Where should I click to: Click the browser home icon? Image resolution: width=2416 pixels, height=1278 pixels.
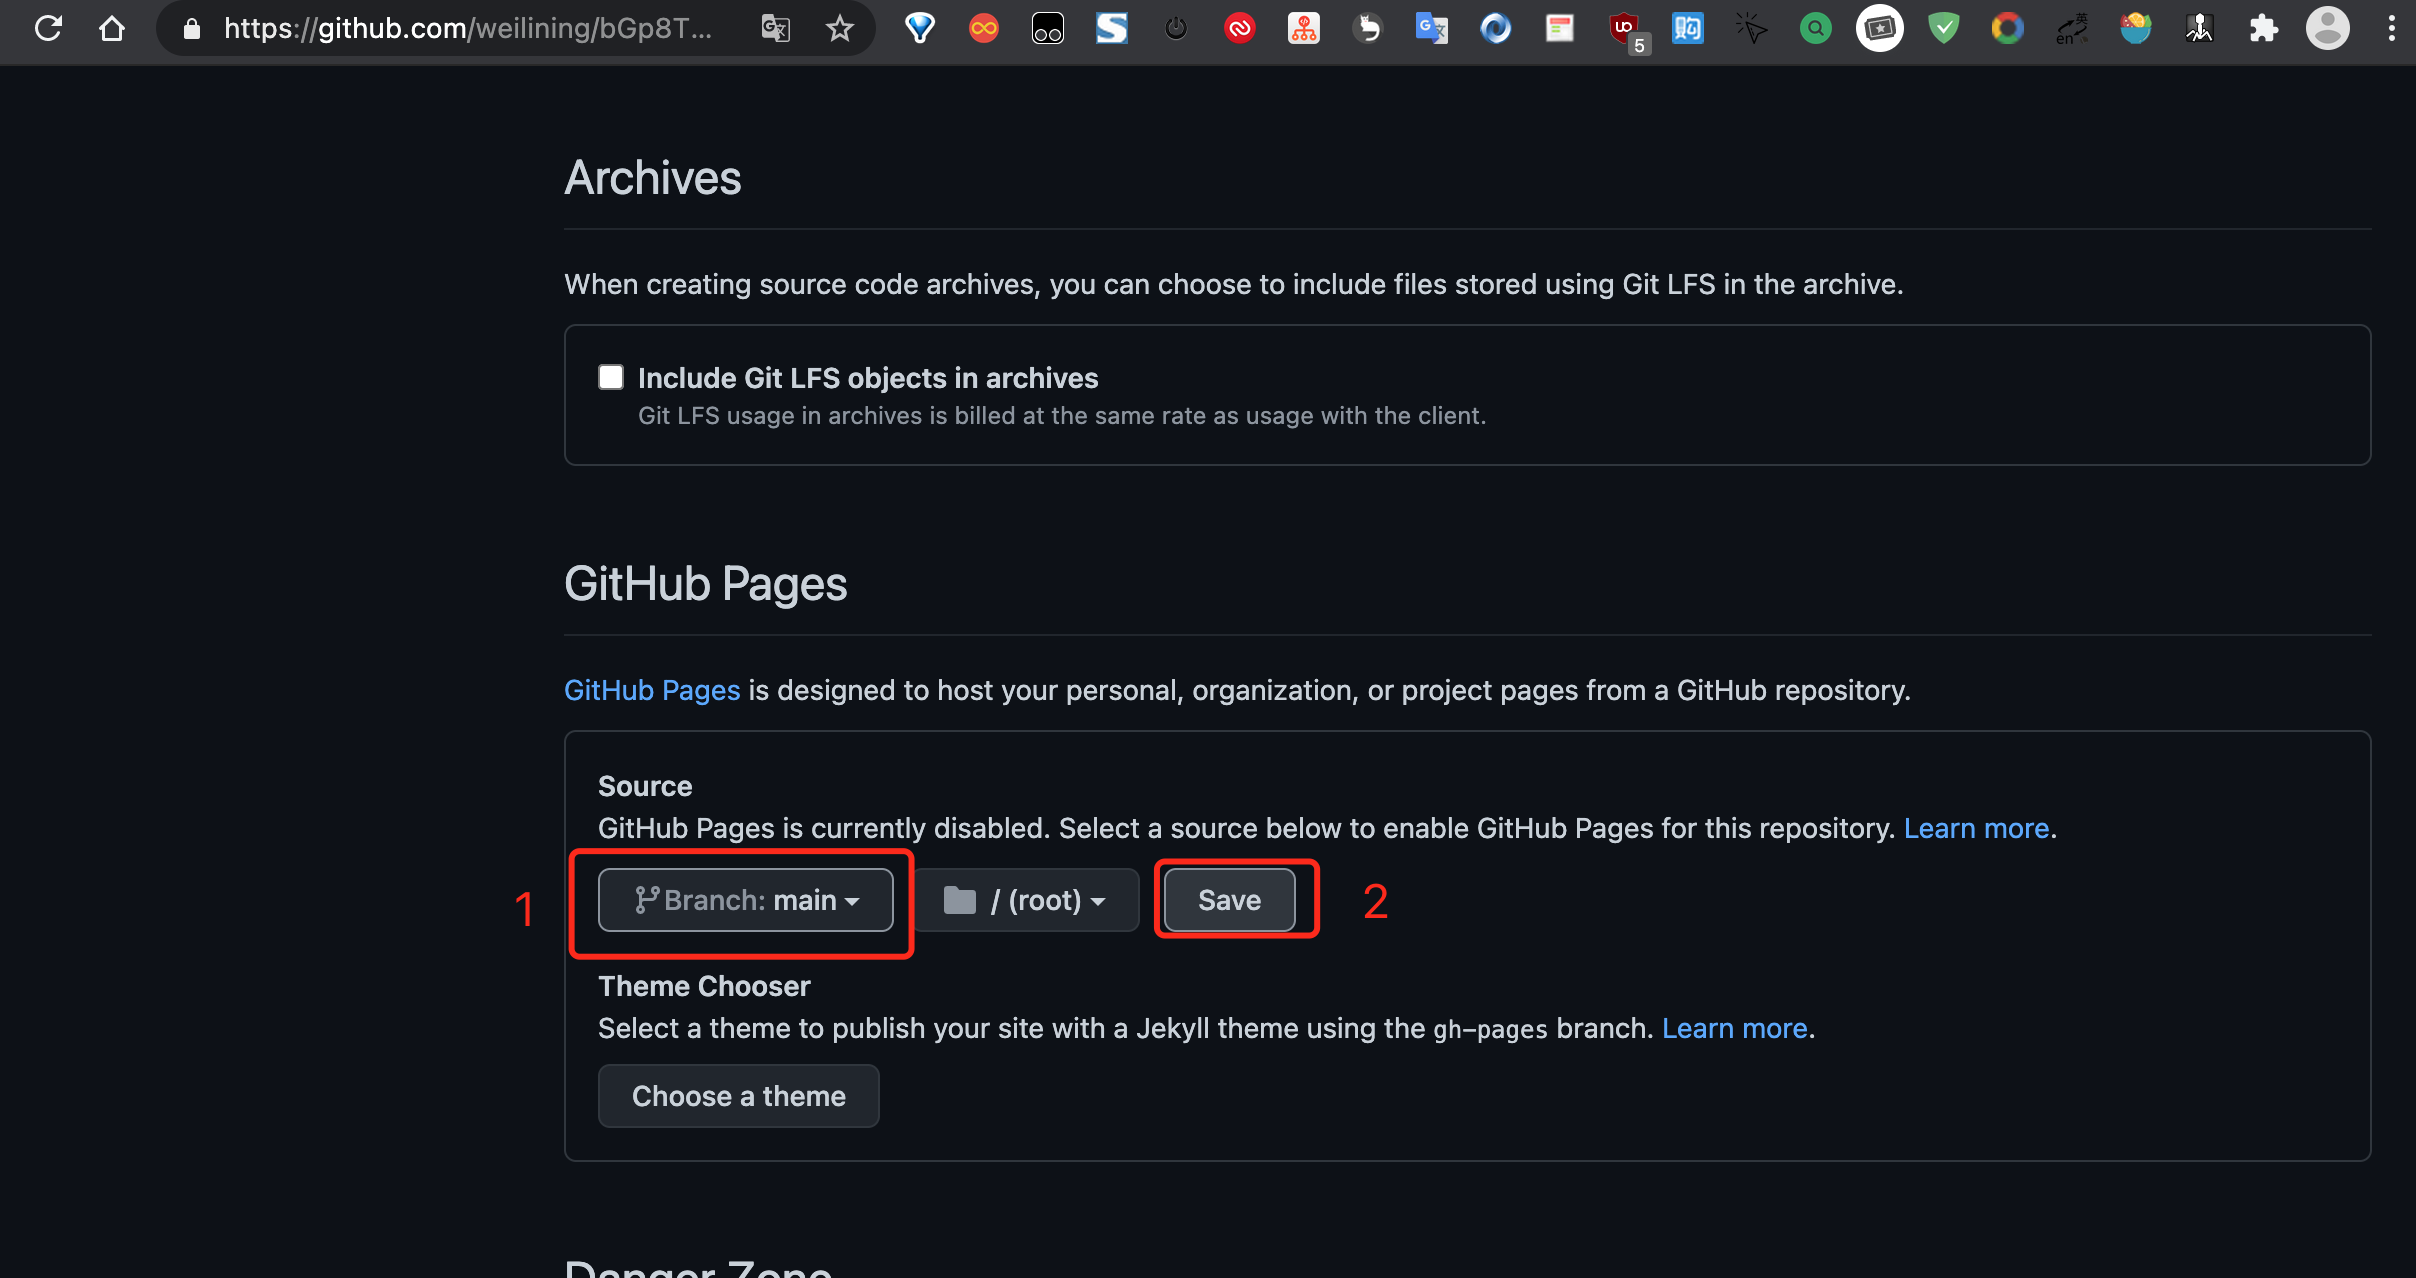(112, 28)
